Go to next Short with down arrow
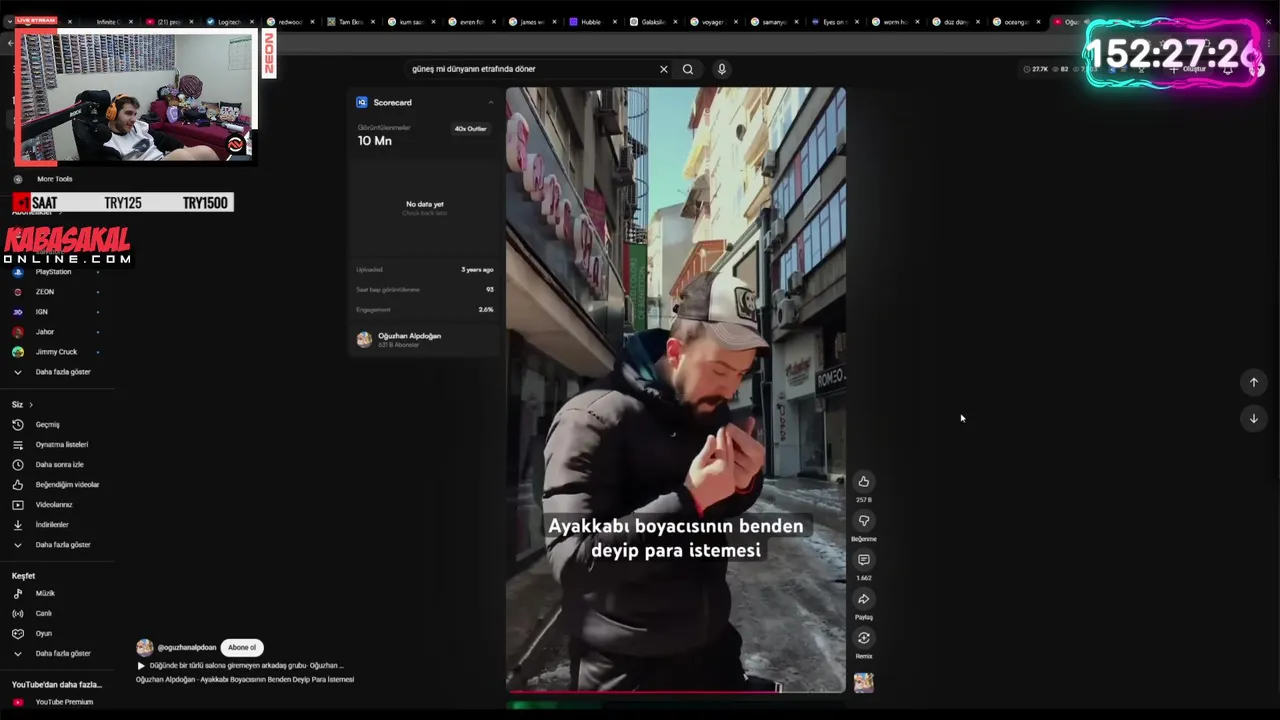1280x720 pixels. coord(1253,418)
